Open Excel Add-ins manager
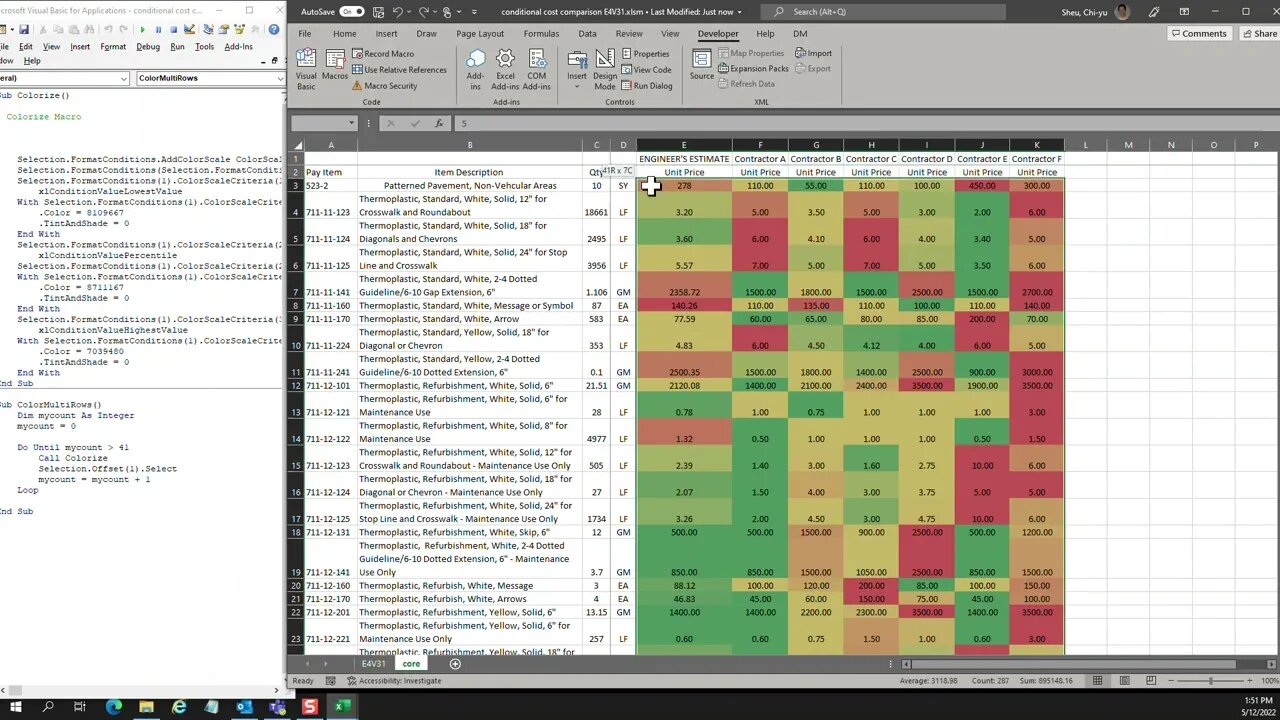Image resolution: width=1280 pixels, height=720 pixels. click(505, 69)
